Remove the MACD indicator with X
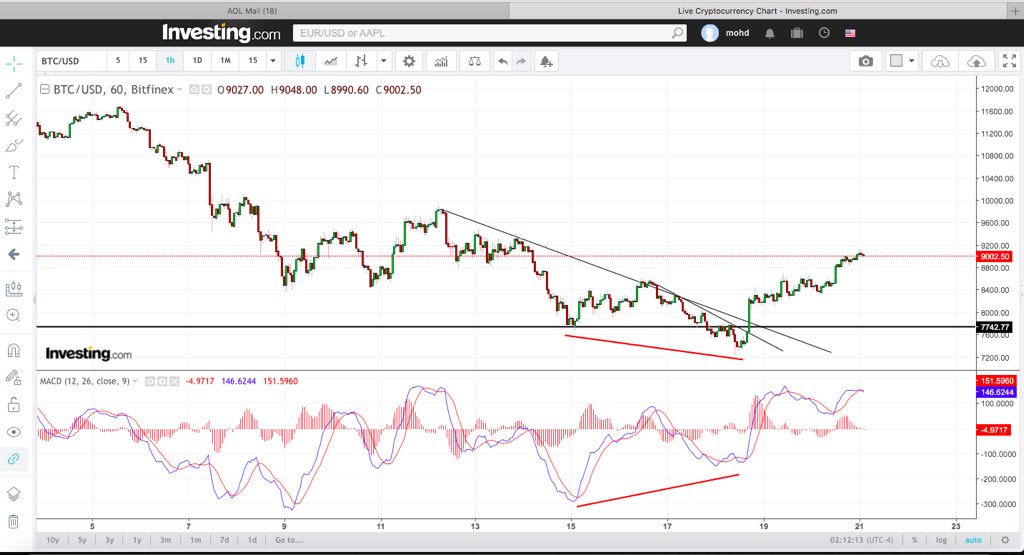 coord(174,381)
